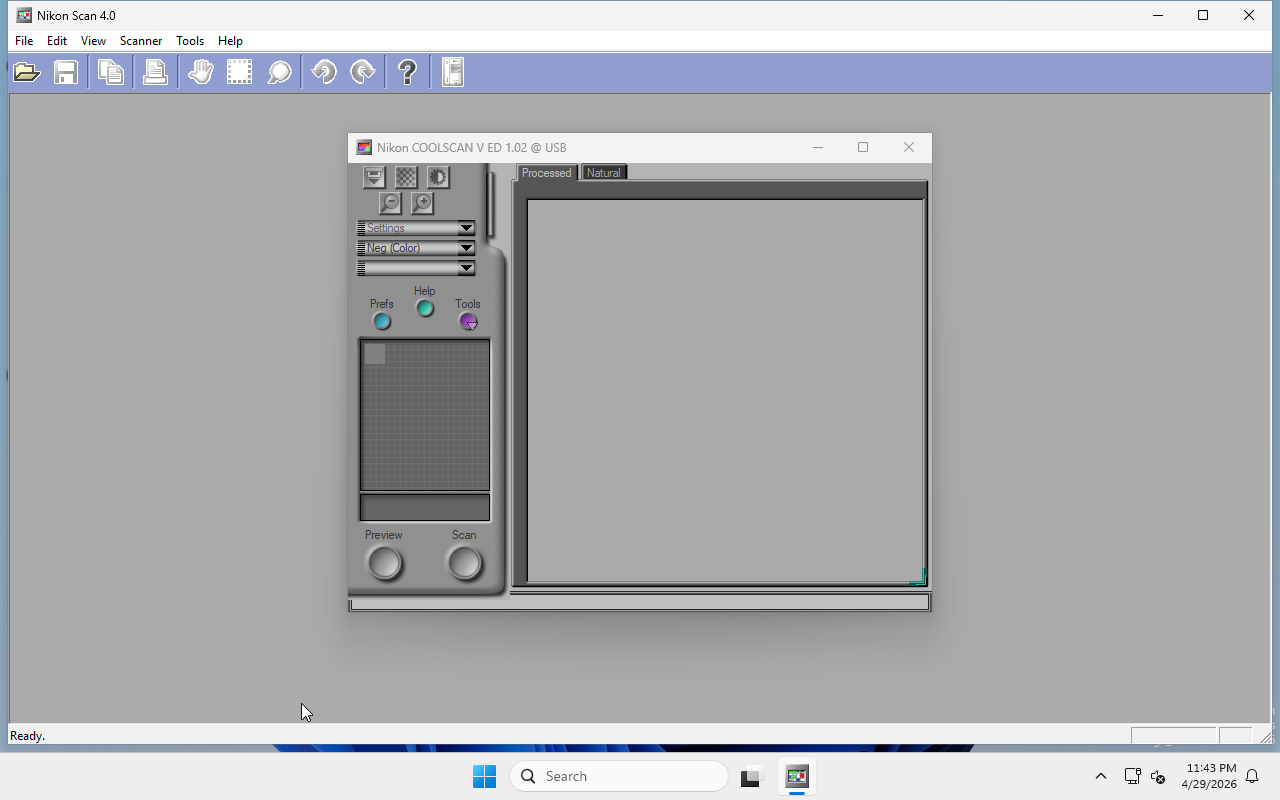Screen dimensions: 1280x800
Task: Click the Nikon Scan 4.0 title bar icon
Action: click(x=24, y=16)
